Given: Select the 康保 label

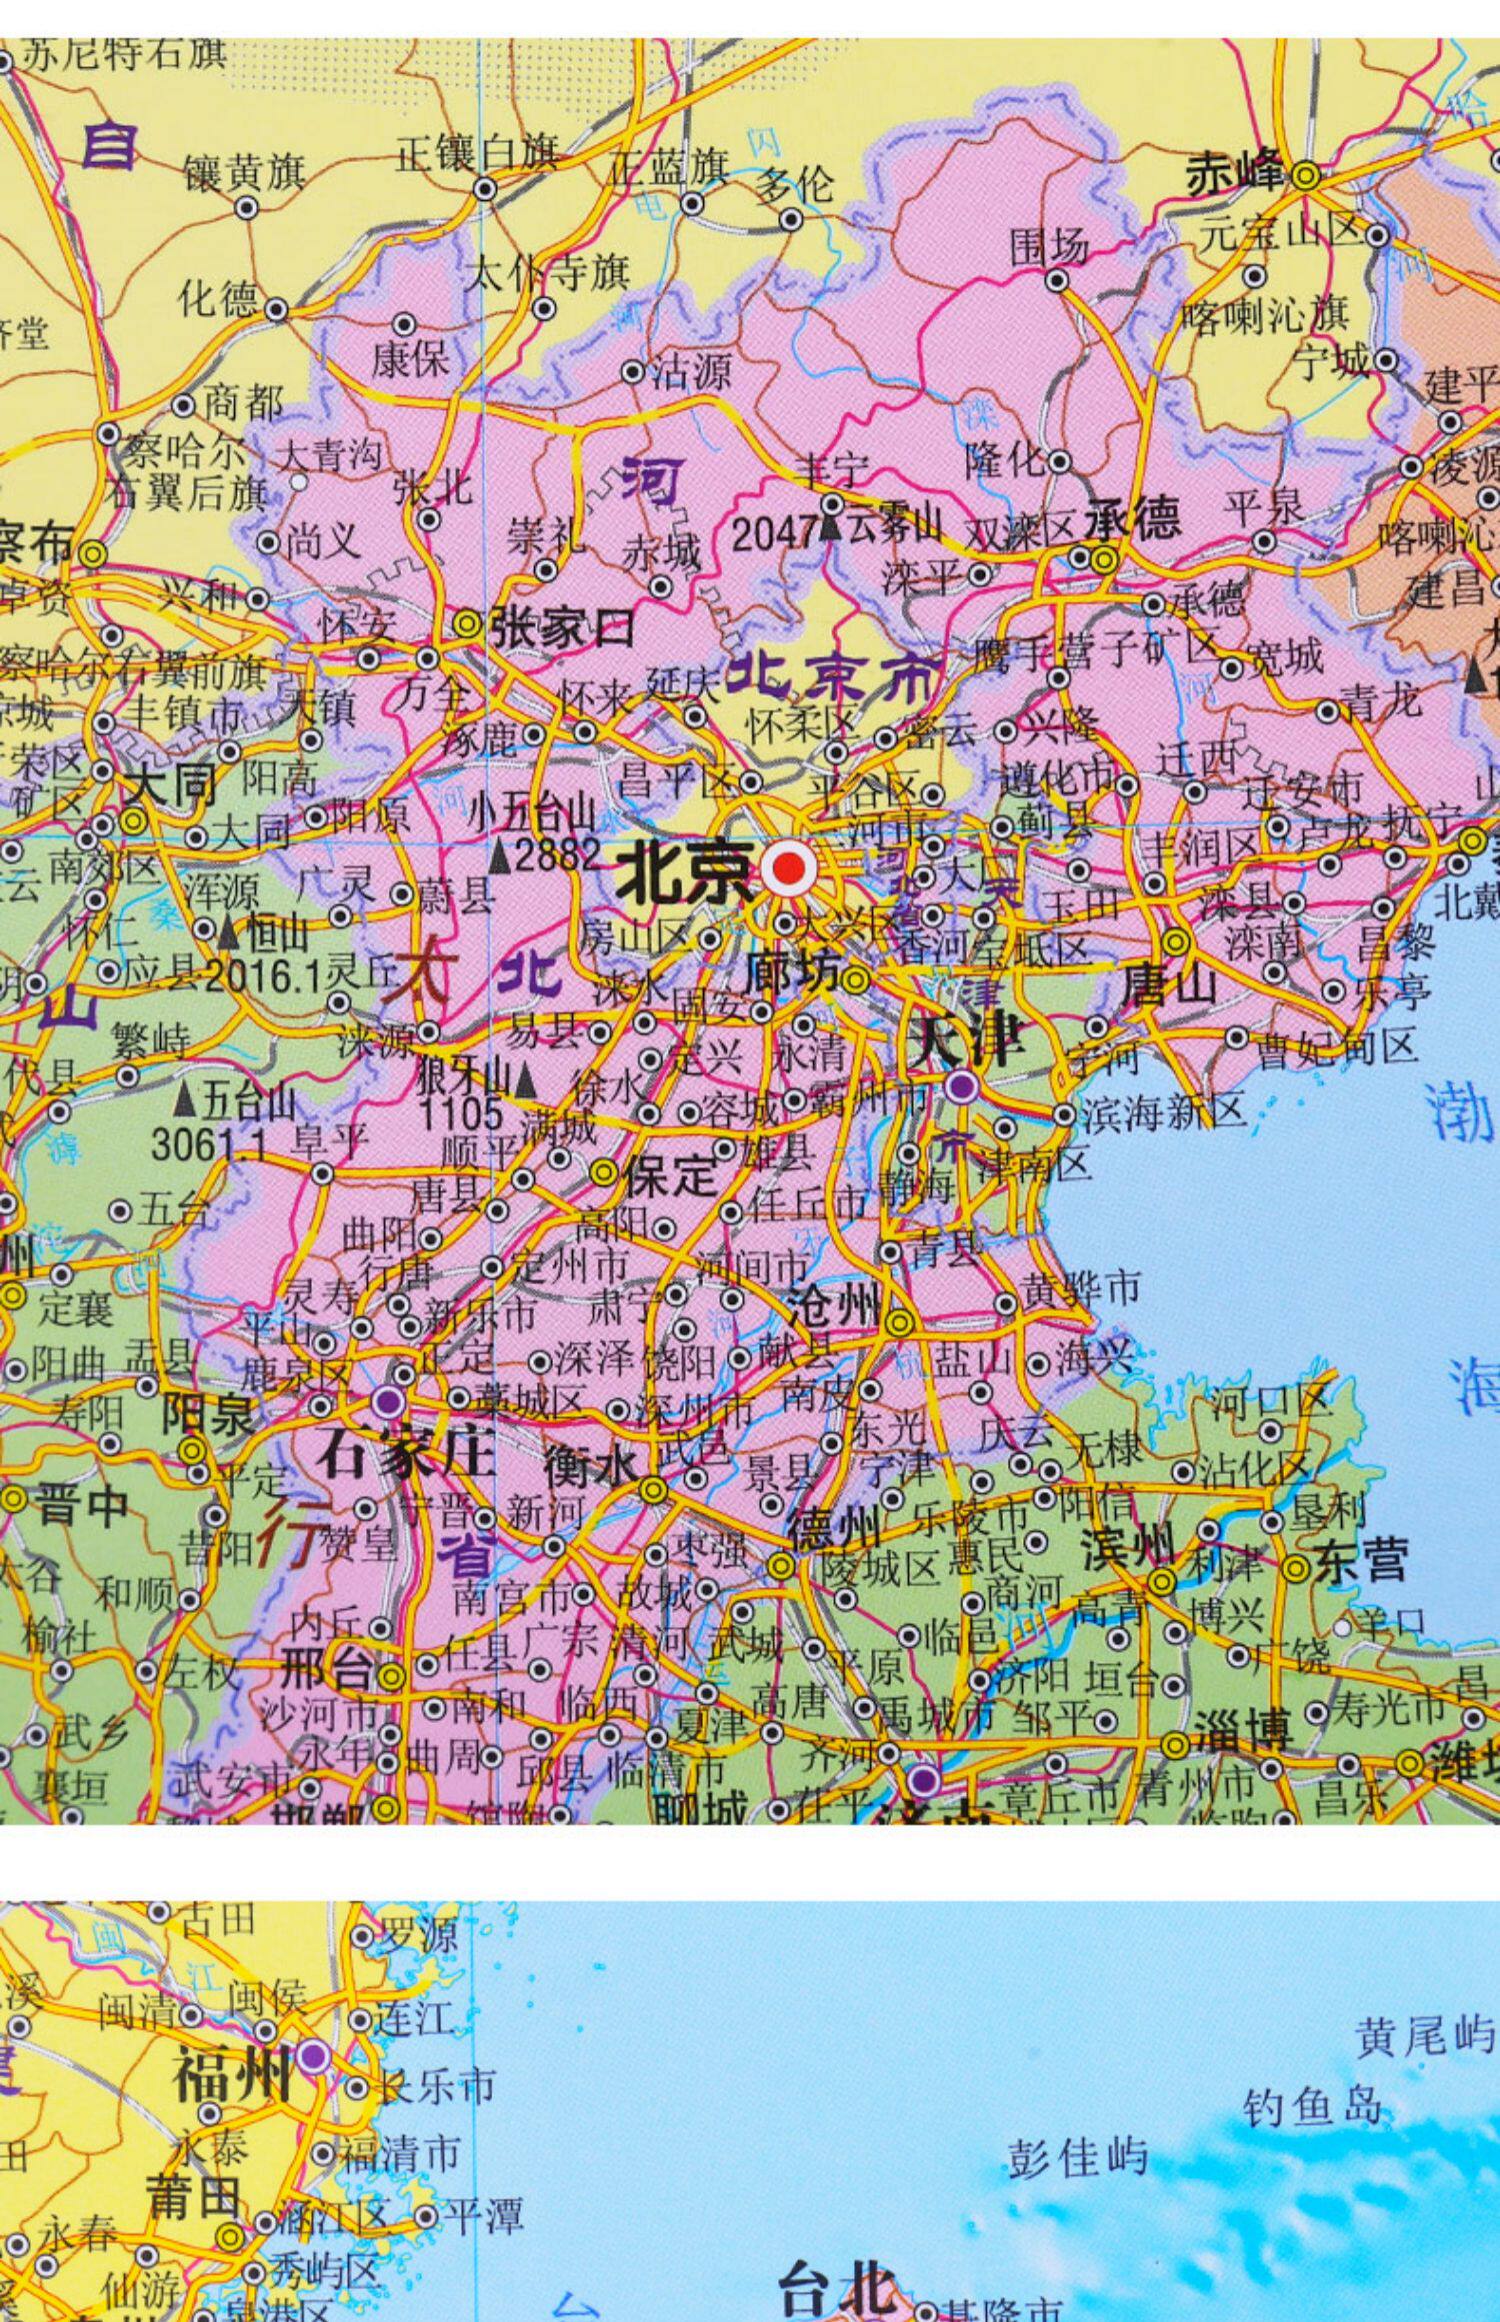Looking at the screenshot, I should tap(412, 360).
